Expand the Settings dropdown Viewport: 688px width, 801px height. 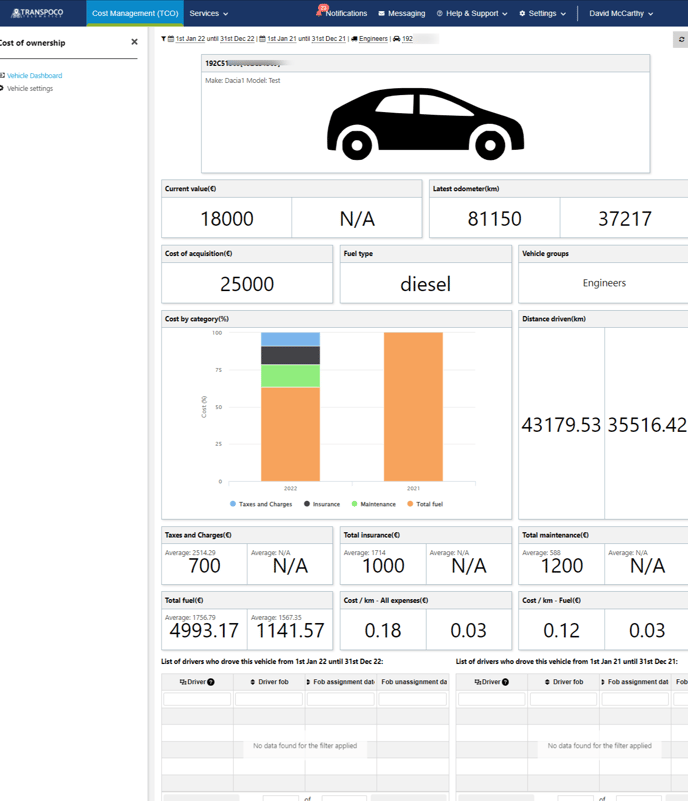542,13
